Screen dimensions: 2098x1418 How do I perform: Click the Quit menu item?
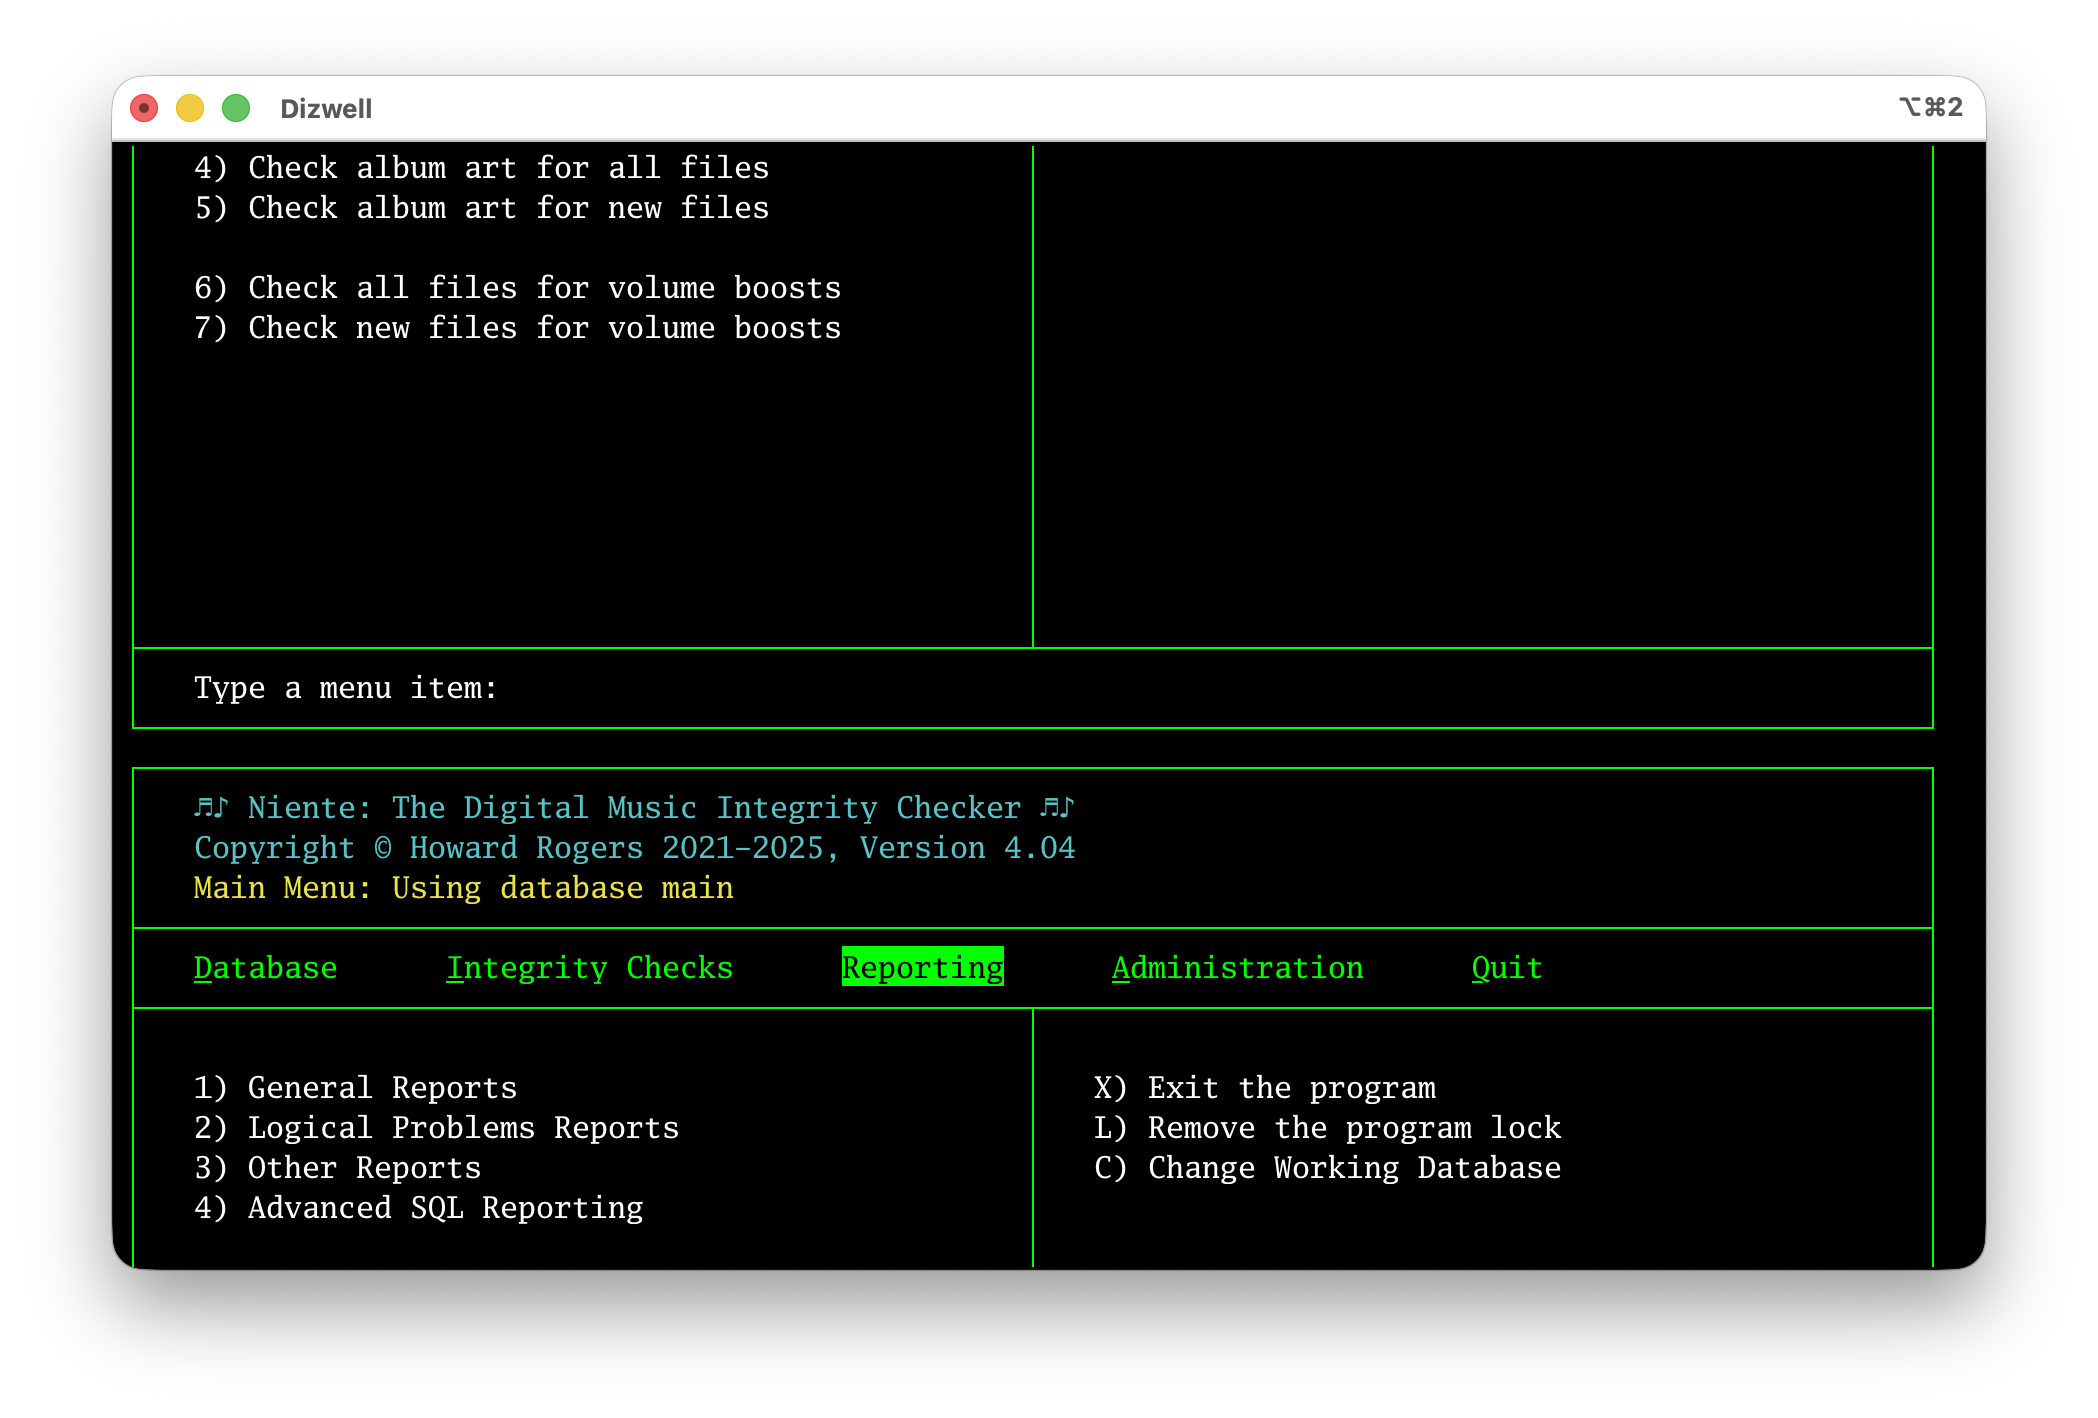coord(1506,968)
